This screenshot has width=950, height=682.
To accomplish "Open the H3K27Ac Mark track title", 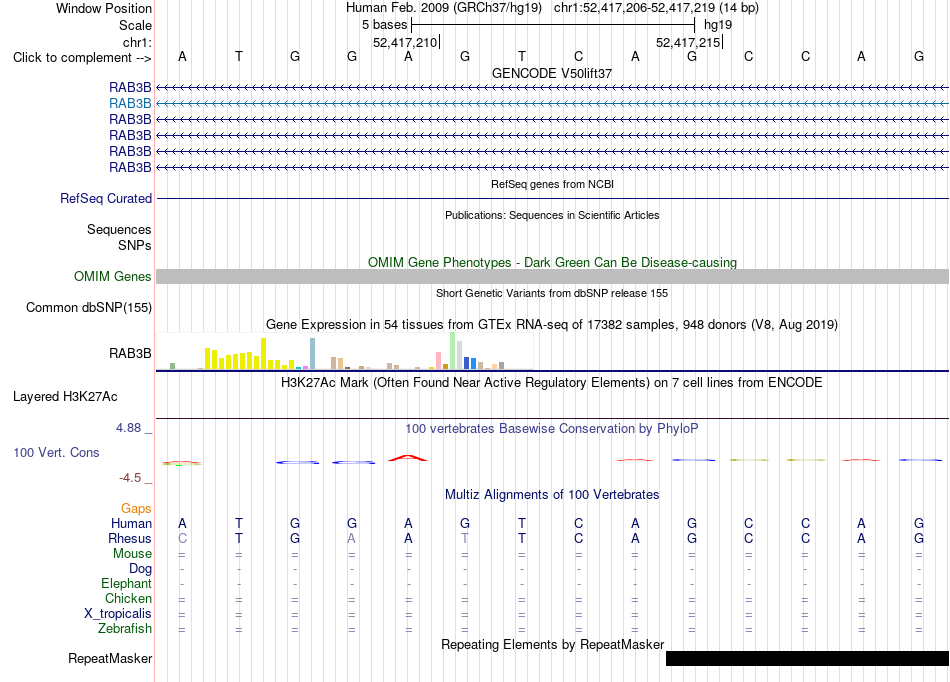I will coord(552,383).
